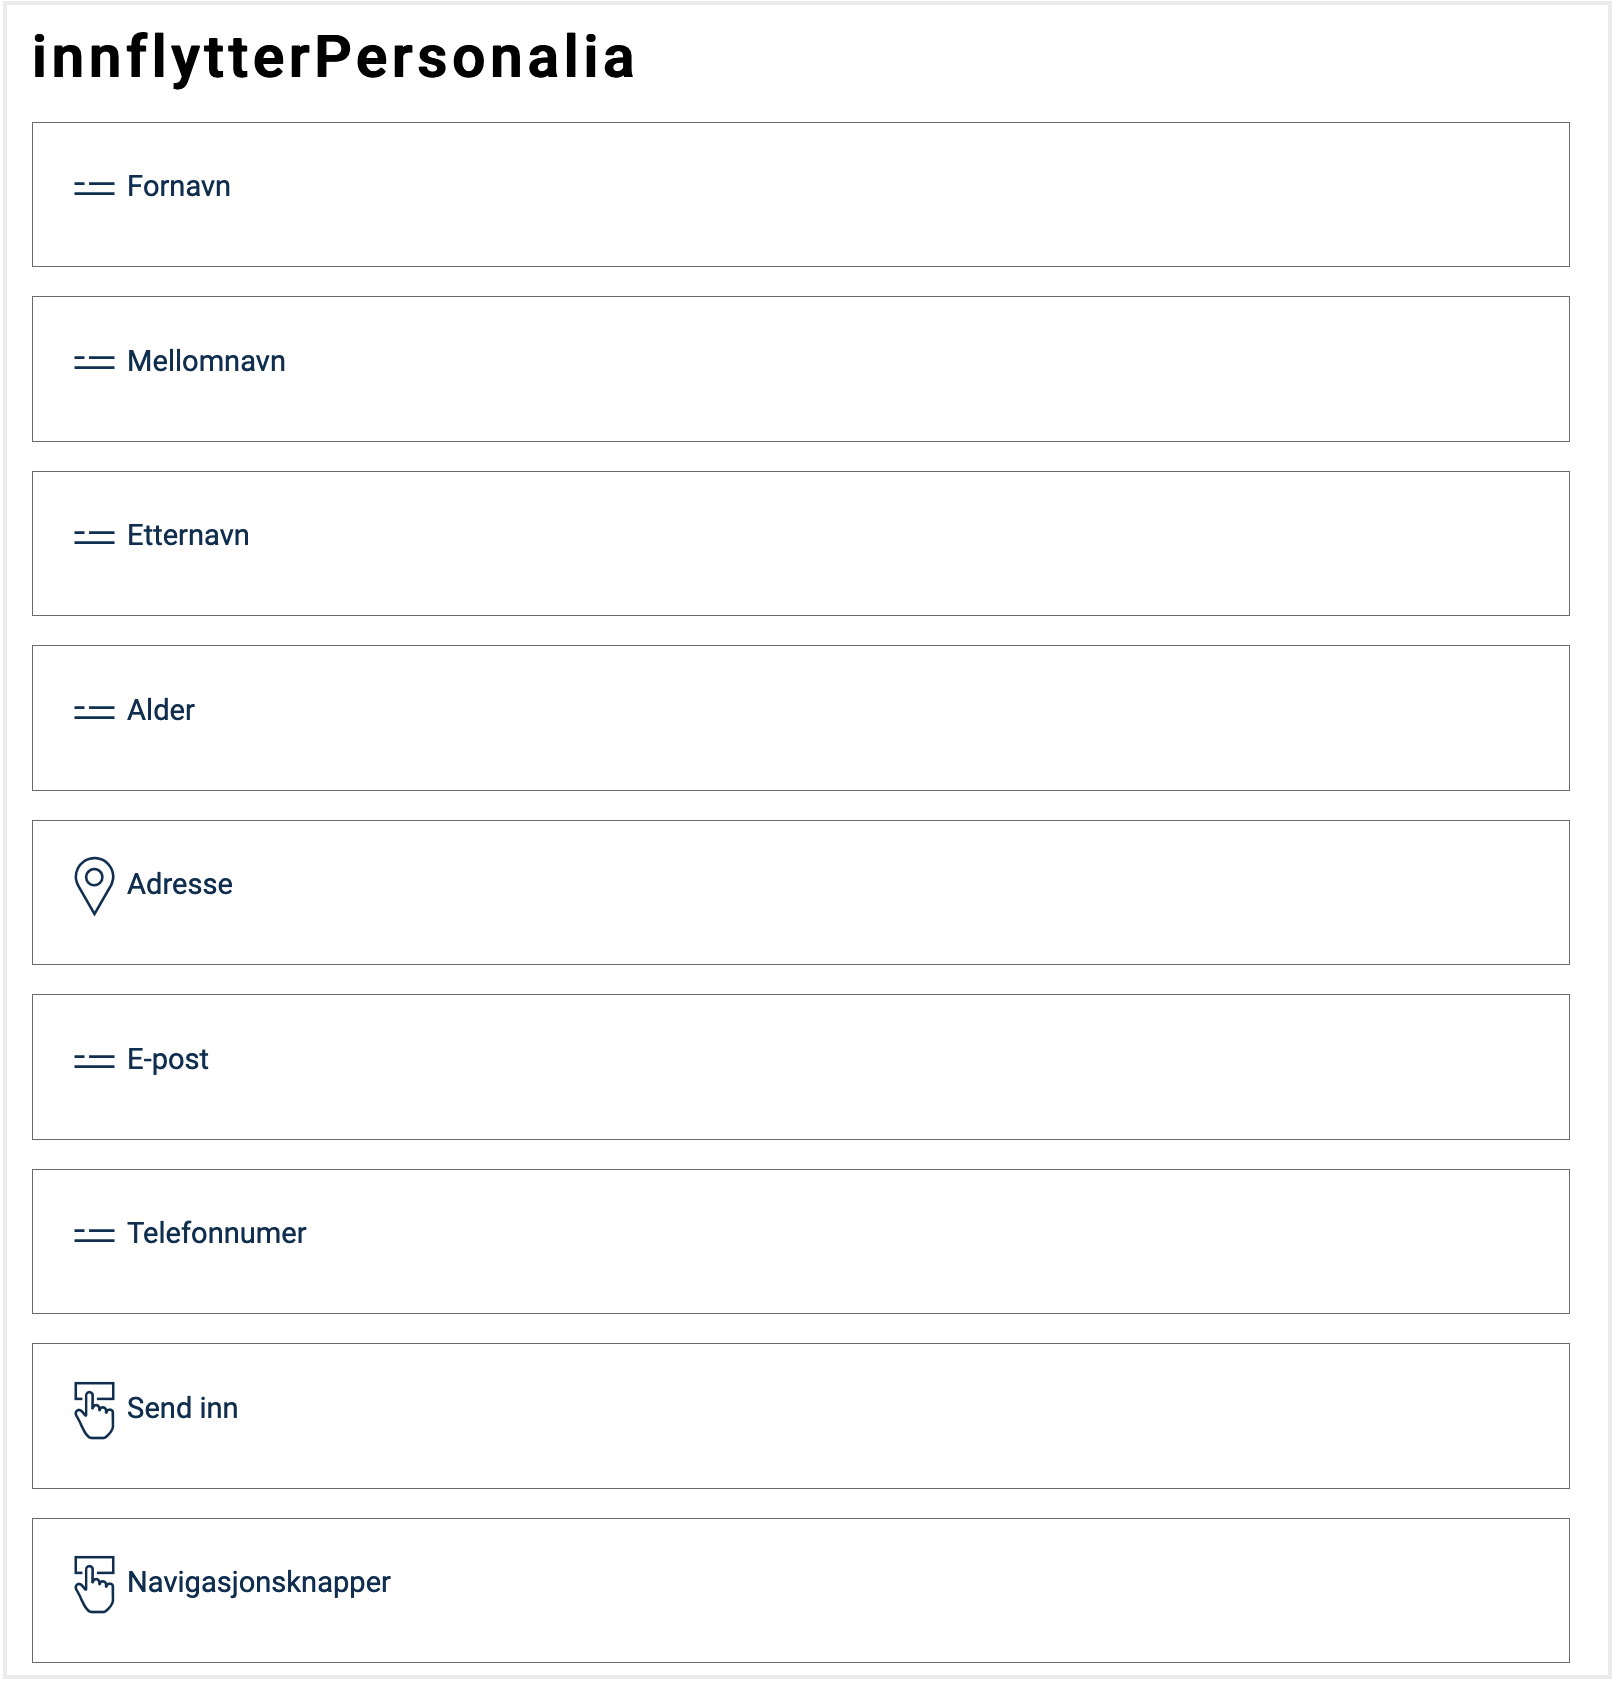Click the map pin icon for Adresse
Viewport: 1614px width, 1684px height.
tap(94, 885)
